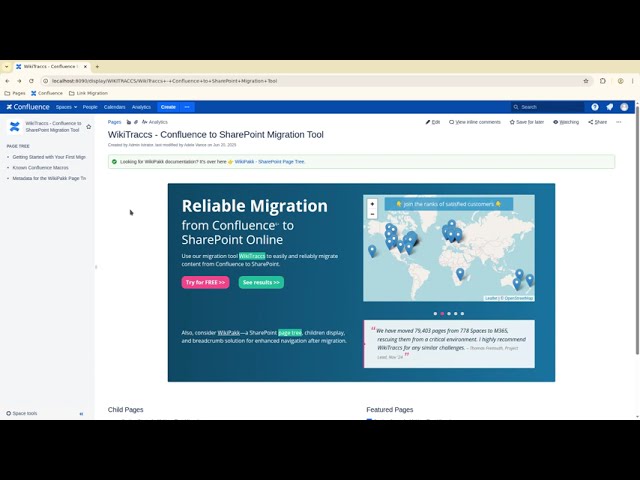The image size is (640, 480).
Task: Open Getting Started with Your First Migration
Action: click(49, 157)
